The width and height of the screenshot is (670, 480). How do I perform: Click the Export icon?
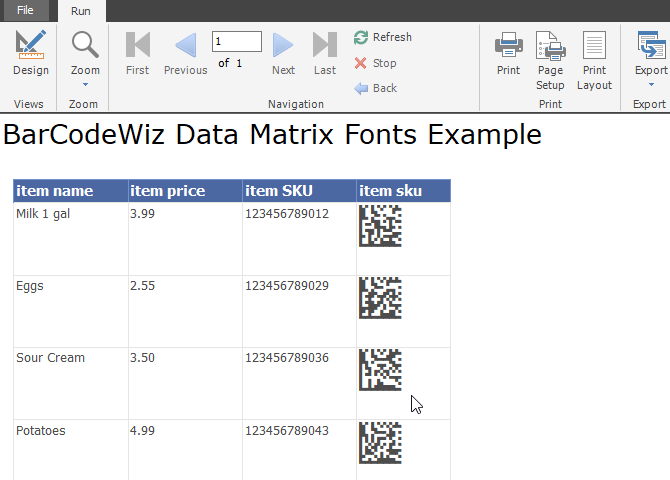tap(651, 44)
